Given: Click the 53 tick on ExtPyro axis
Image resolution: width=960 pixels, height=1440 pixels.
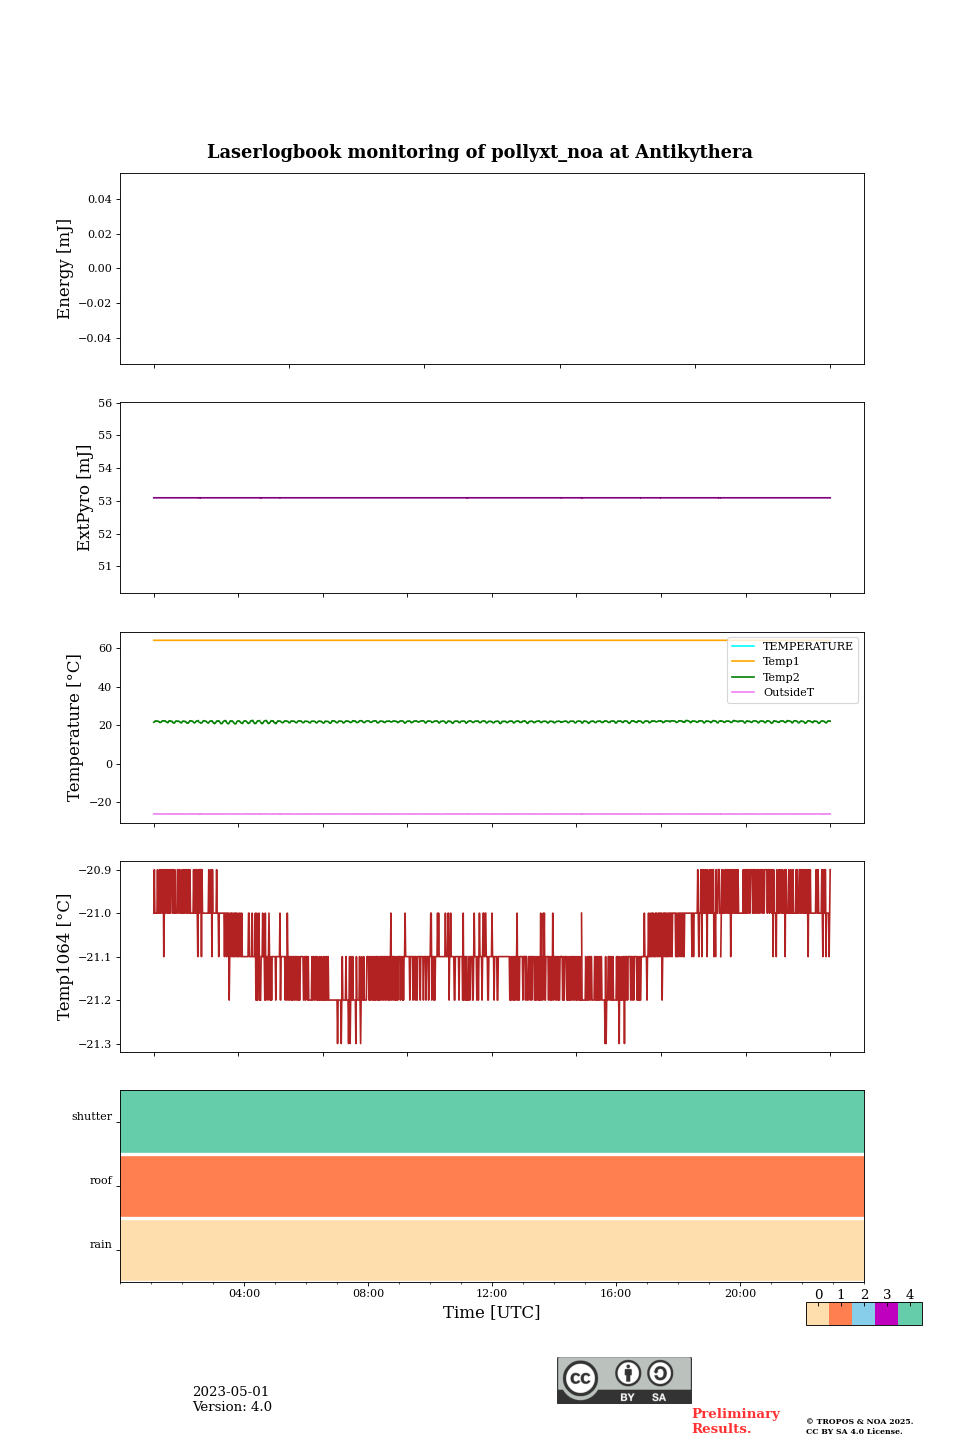Looking at the screenshot, I should point(106,501).
